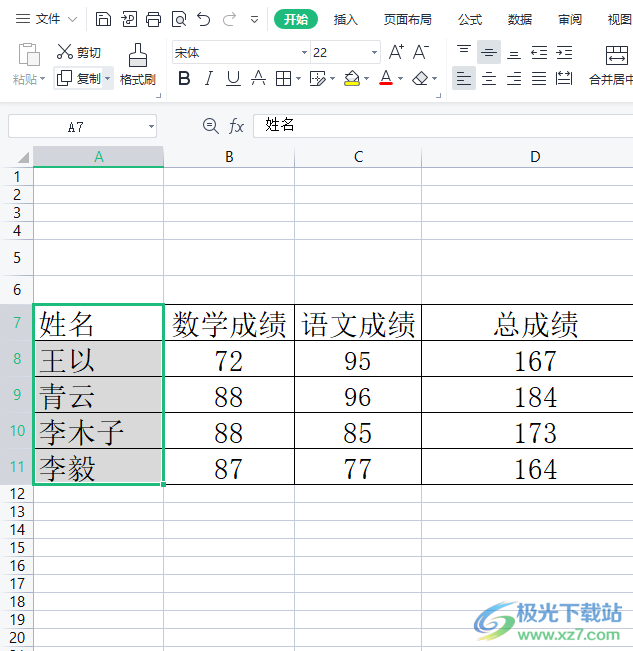Click the export to PDF icon
The image size is (633, 651).
coord(129,19)
